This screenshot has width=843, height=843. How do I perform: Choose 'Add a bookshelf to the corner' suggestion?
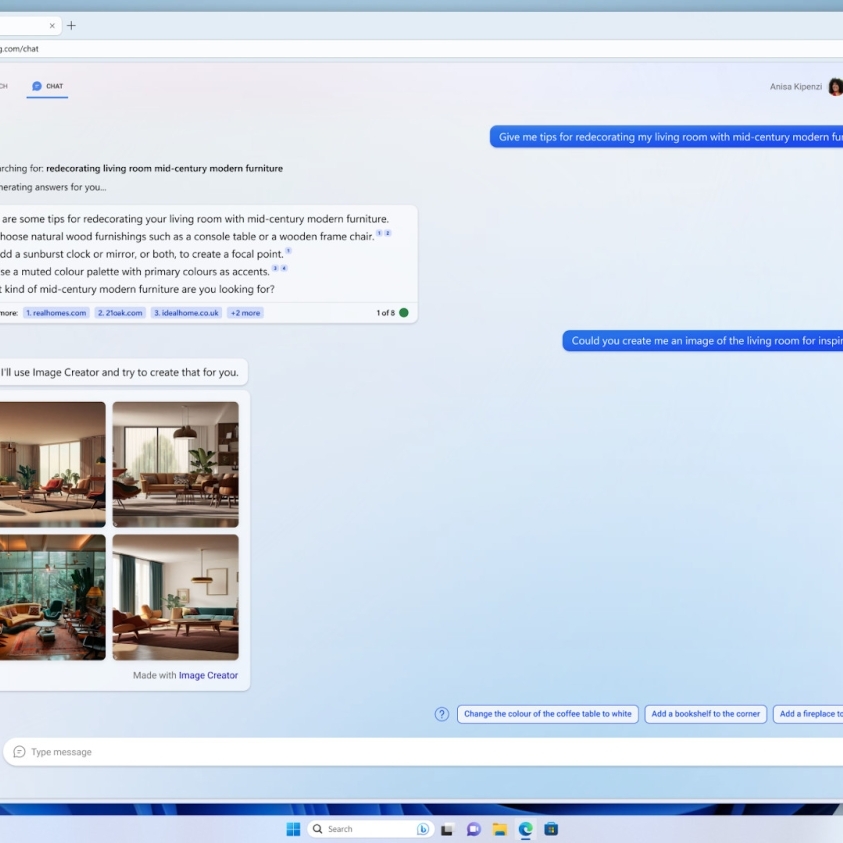(x=705, y=714)
